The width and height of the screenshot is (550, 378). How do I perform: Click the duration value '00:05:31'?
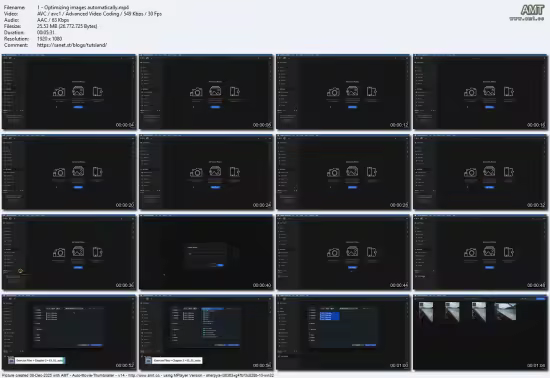pyautogui.click(x=46, y=33)
